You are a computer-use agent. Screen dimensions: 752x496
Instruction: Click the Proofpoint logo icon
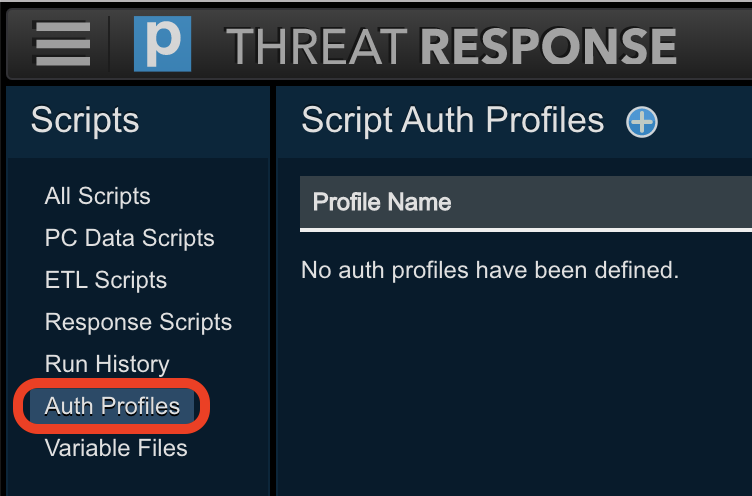pos(162,44)
